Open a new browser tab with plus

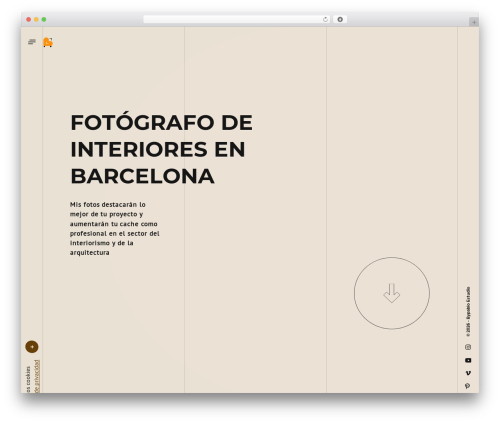point(474,22)
